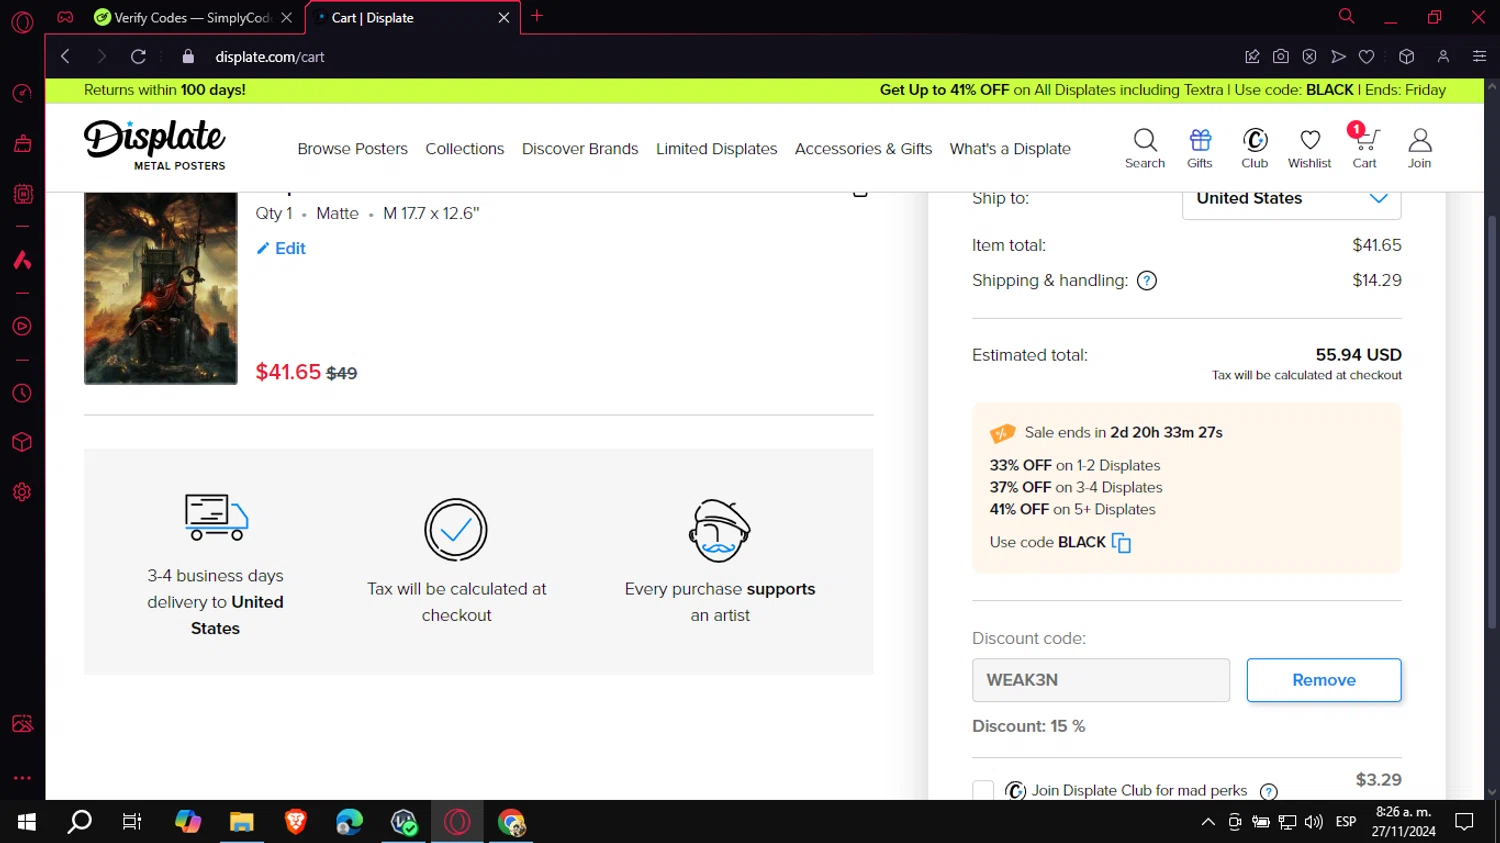The image size is (1500, 843).
Task: Click the Displate Metal Posters logo
Action: pos(155,145)
